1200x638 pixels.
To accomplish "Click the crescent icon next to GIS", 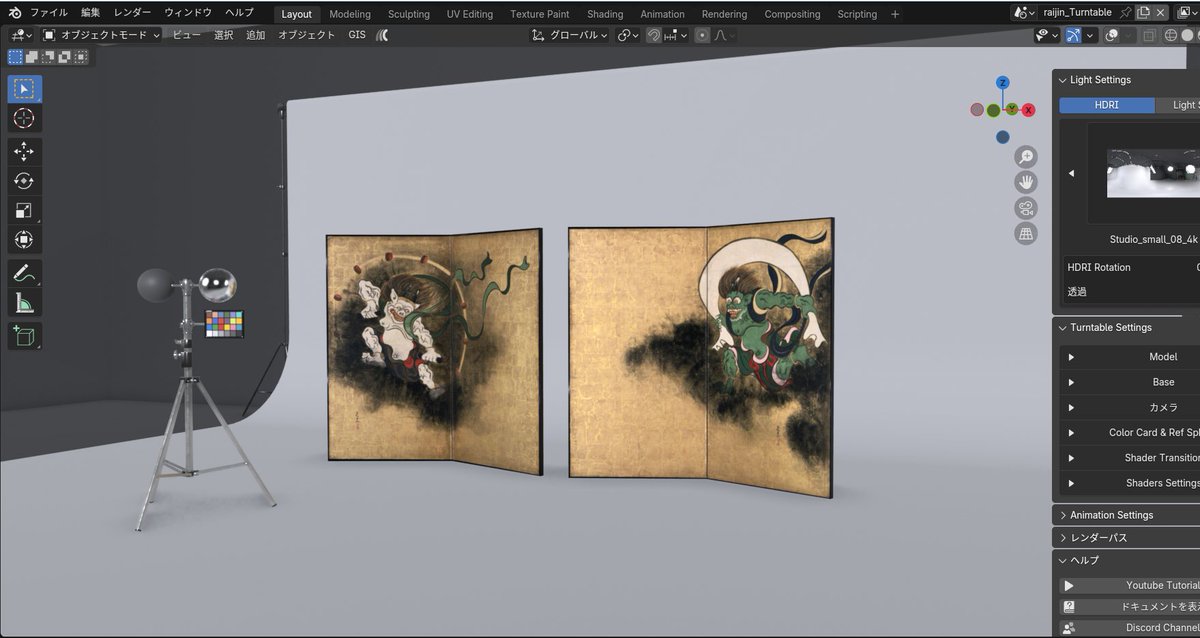I will pos(383,35).
